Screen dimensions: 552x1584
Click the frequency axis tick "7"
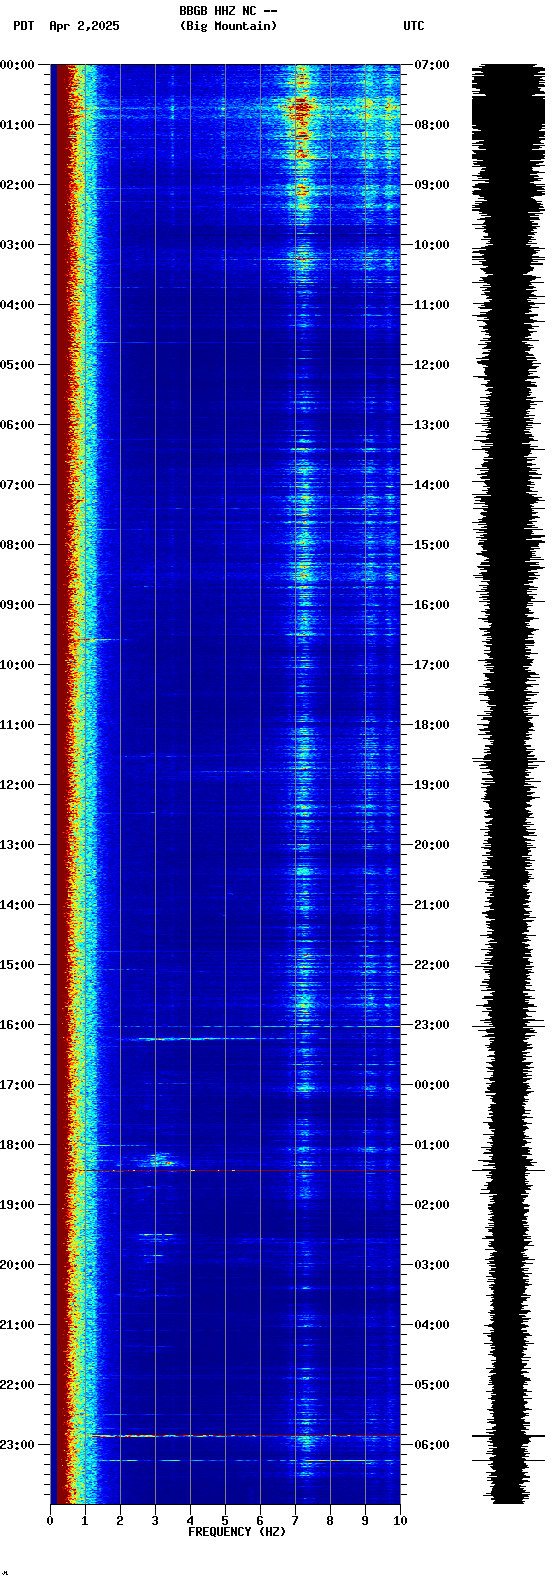[x=295, y=1521]
